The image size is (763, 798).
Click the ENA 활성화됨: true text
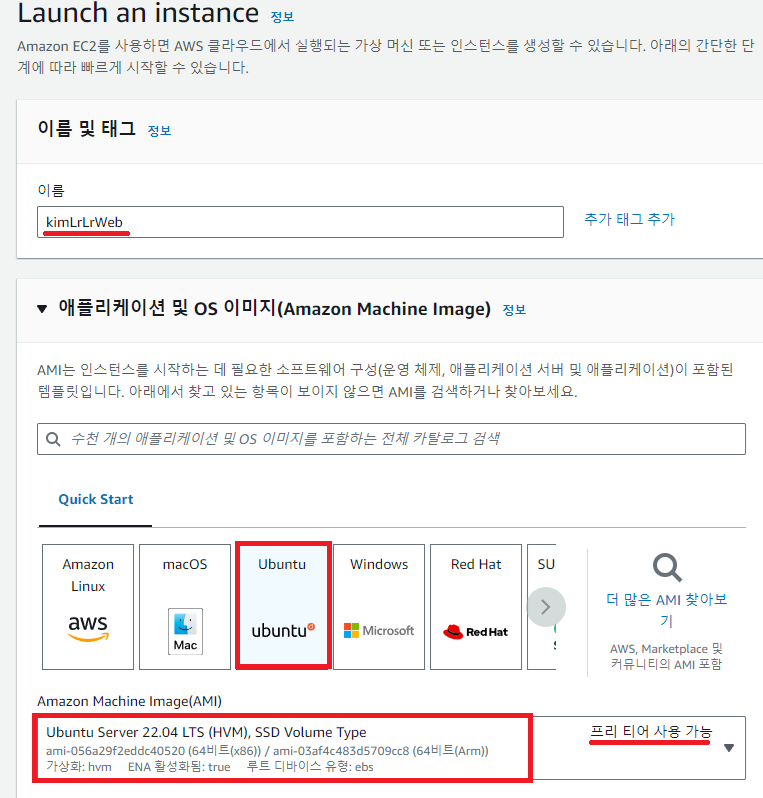tap(179, 766)
